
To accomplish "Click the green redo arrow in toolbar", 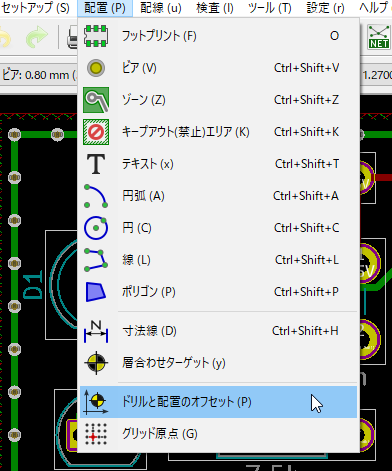I will point(37,36).
